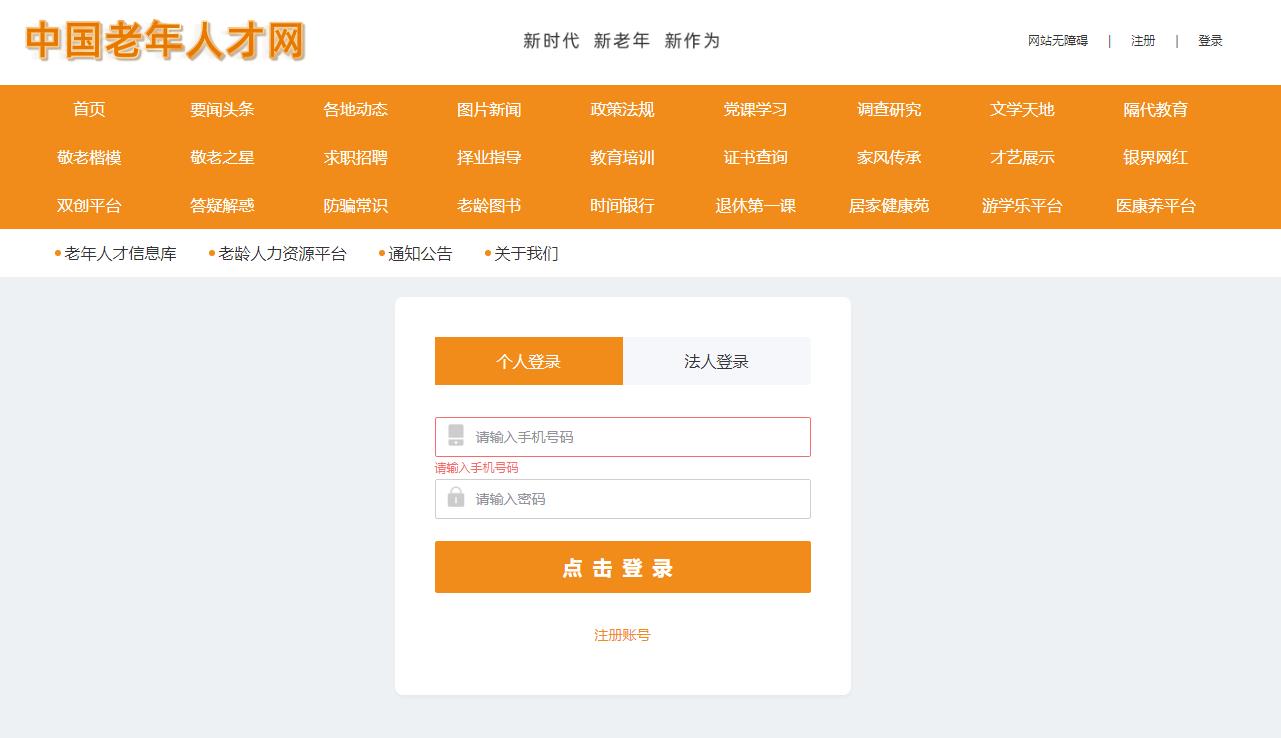1281x738 pixels.
Task: Click the 注册账号 link
Action: pos(622,635)
